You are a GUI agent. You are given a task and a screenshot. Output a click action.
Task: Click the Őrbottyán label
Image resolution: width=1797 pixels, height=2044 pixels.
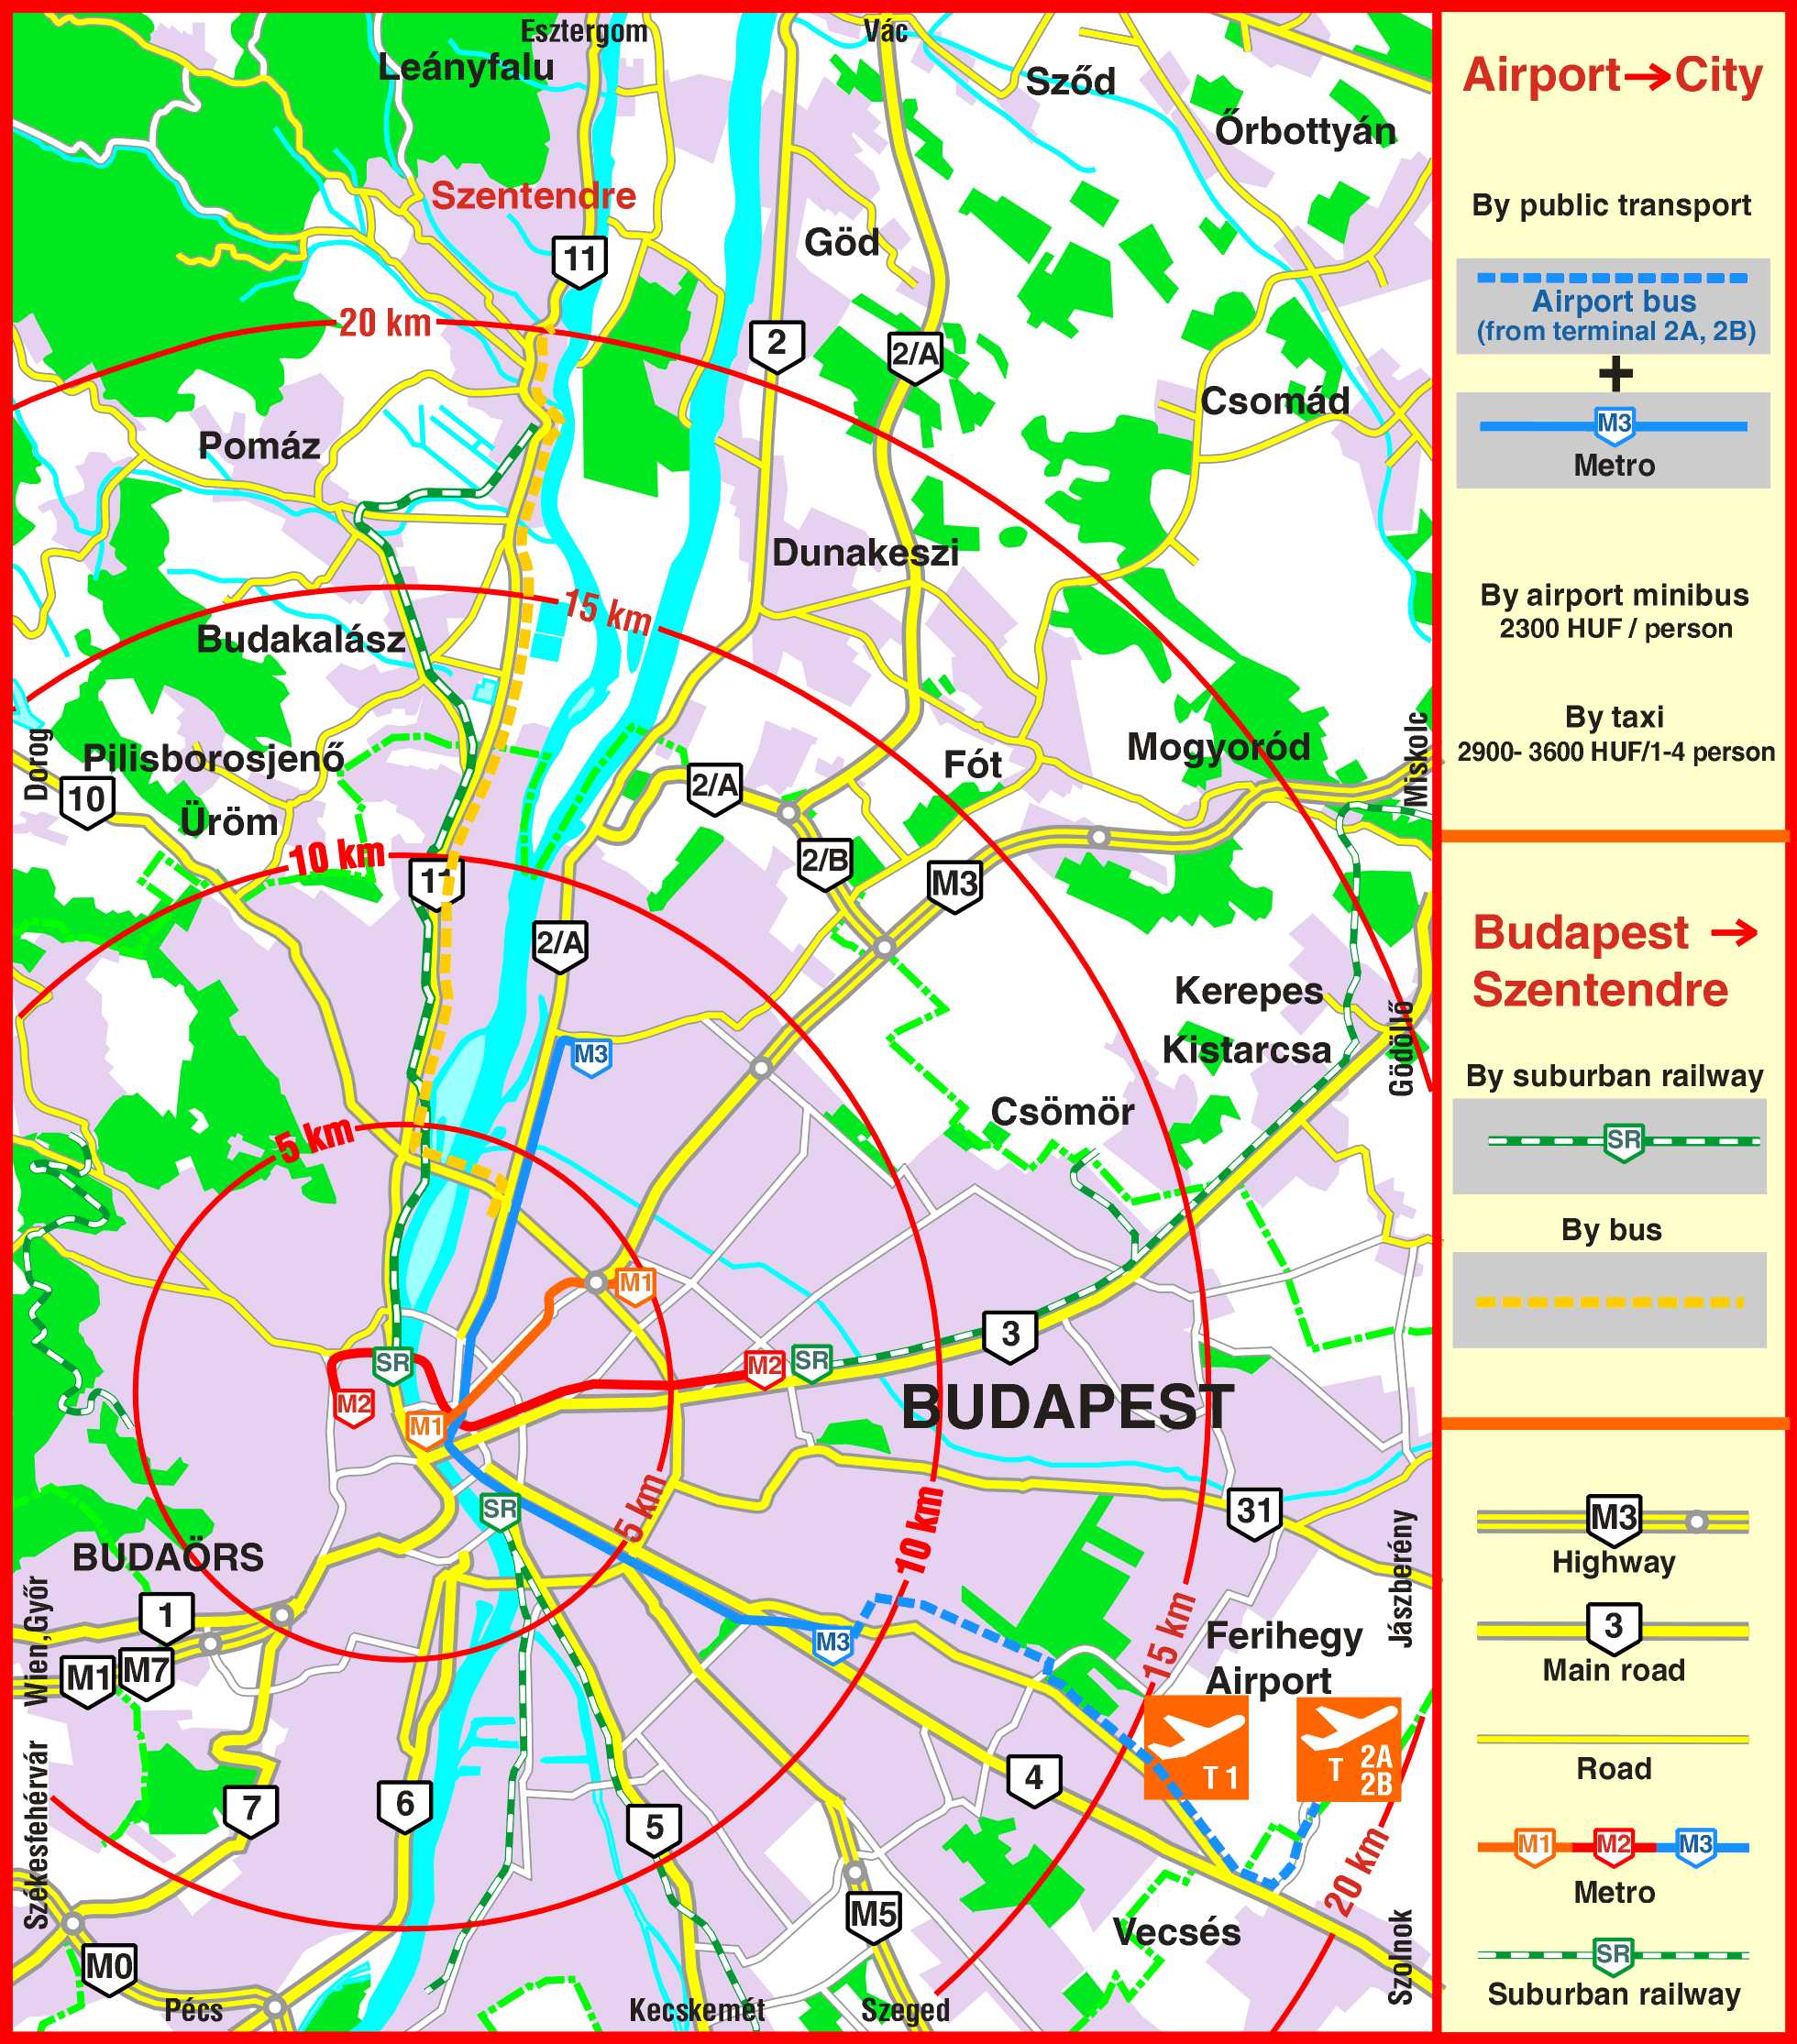pos(1305,131)
